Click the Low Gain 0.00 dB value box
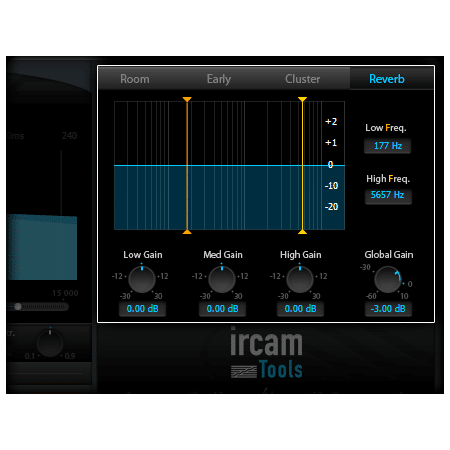This screenshot has height=450, width=450. point(142,309)
